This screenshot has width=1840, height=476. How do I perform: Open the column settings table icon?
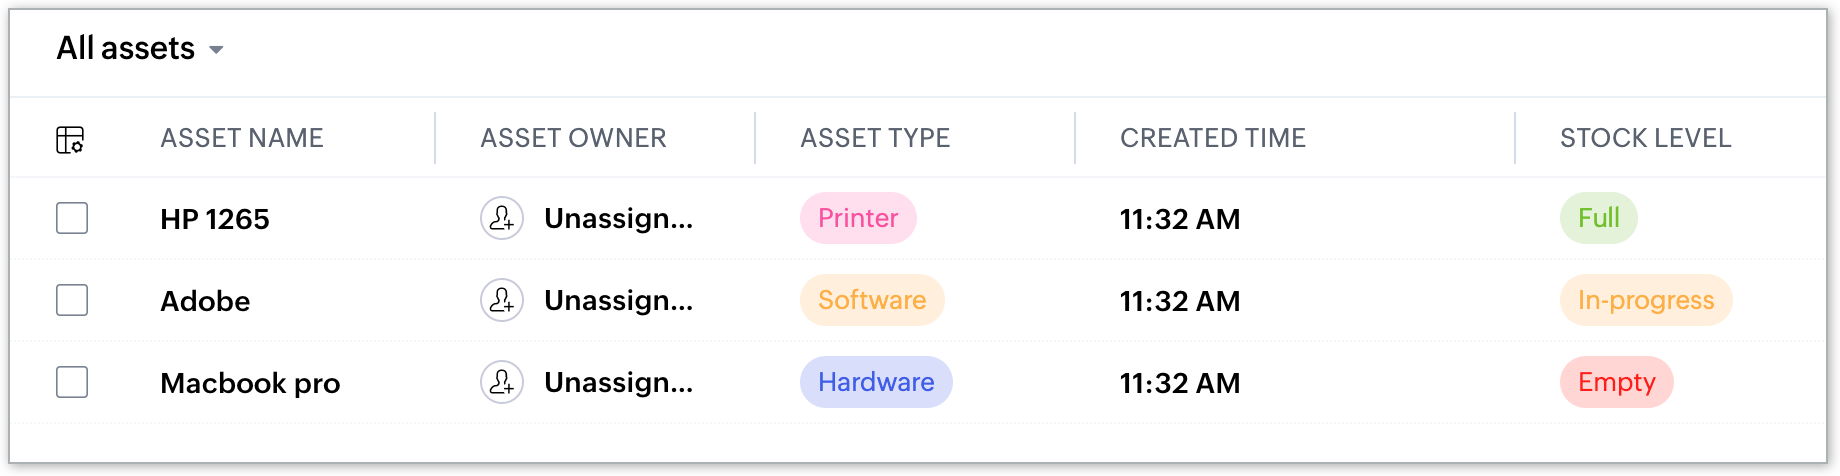coord(70,140)
